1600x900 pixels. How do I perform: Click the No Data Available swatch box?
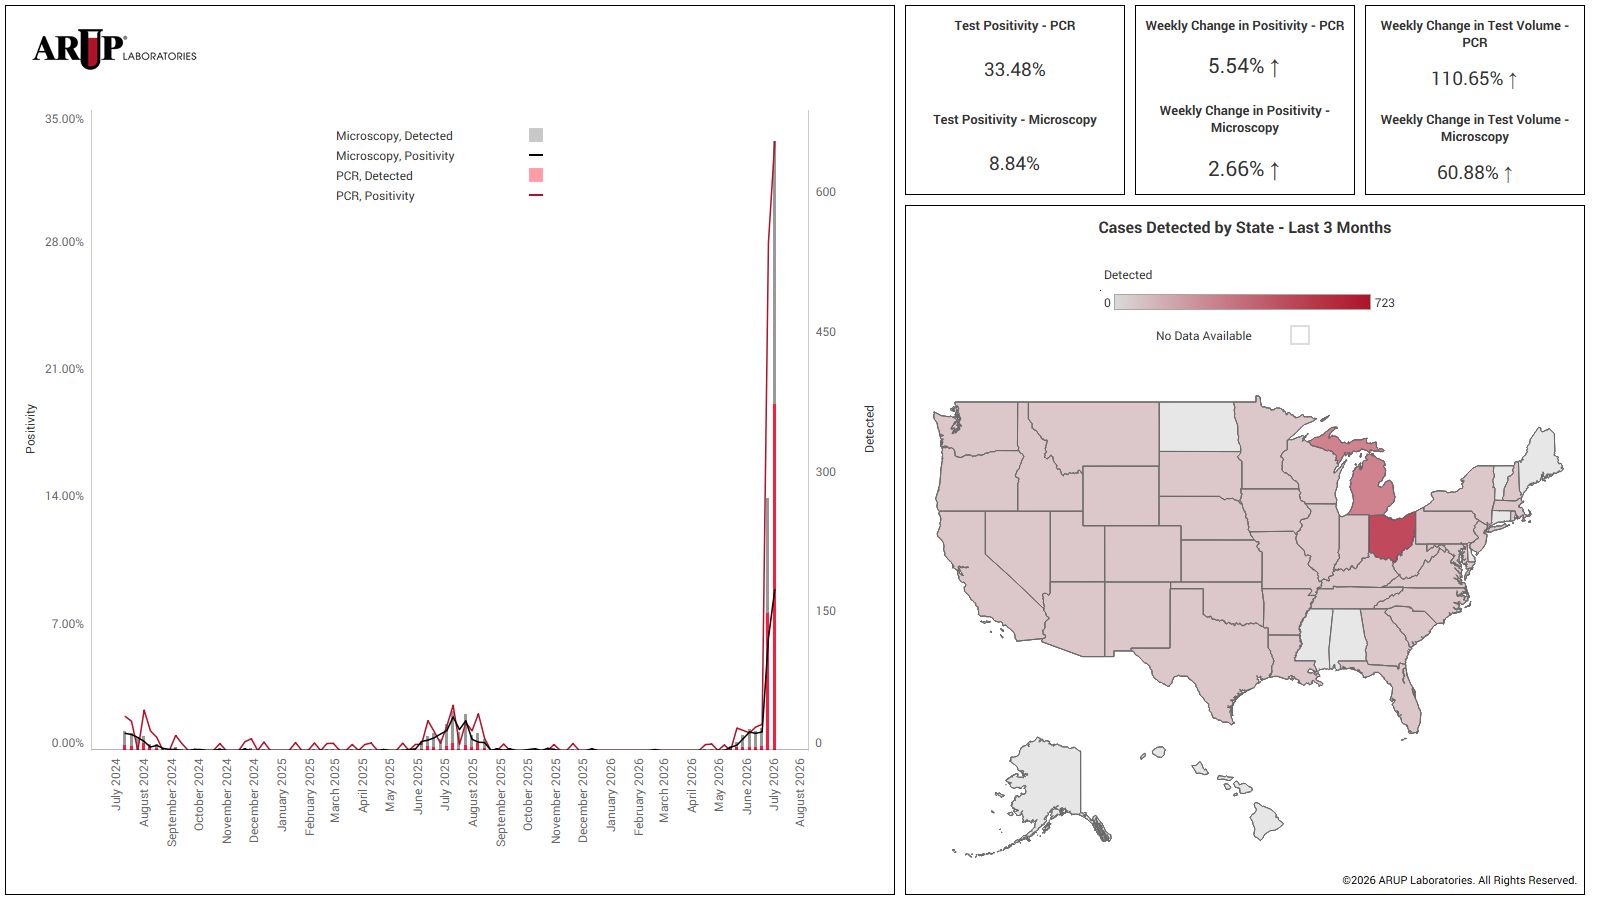[1300, 335]
